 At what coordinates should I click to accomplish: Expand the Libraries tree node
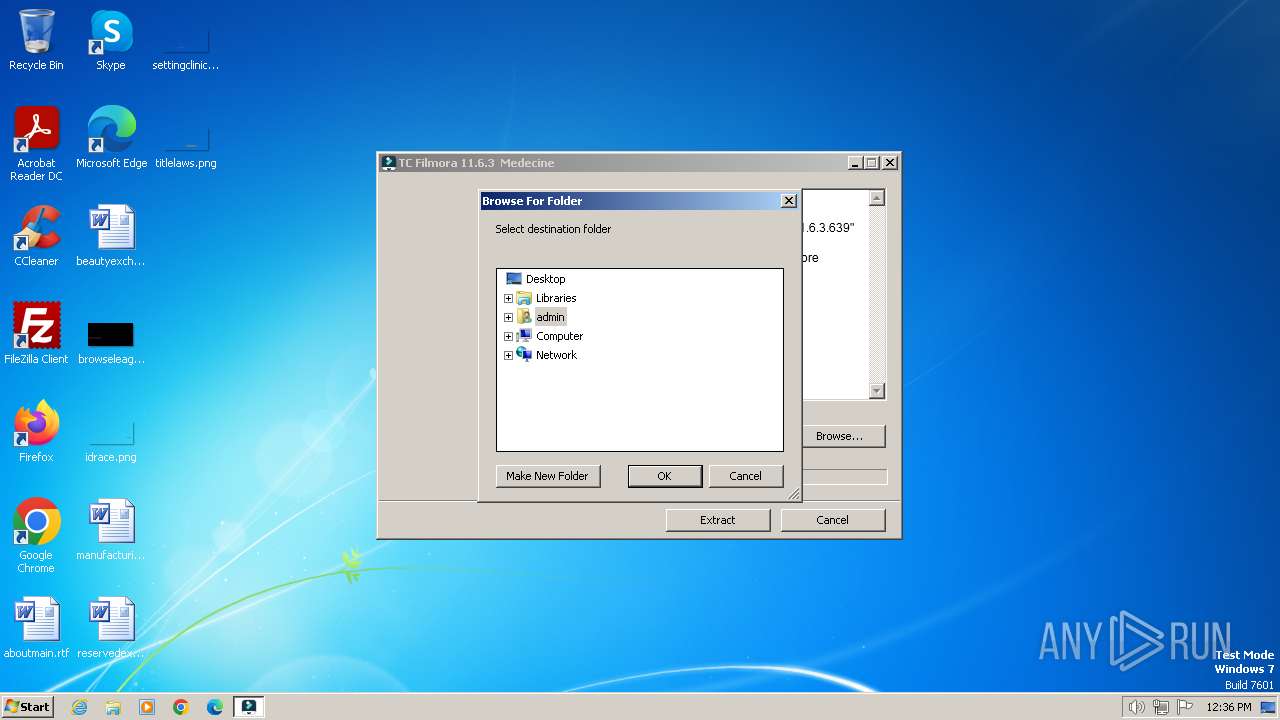tap(508, 298)
